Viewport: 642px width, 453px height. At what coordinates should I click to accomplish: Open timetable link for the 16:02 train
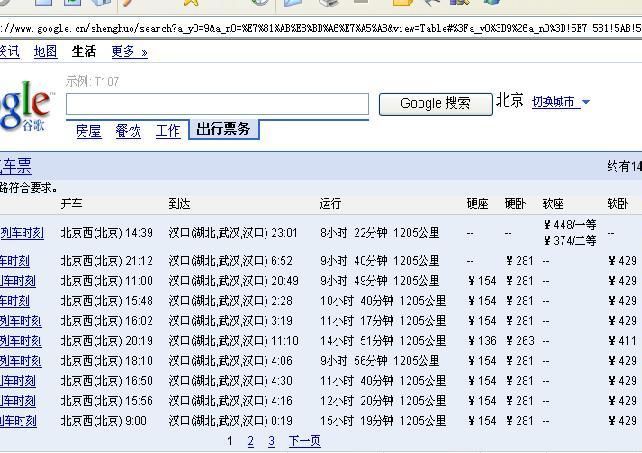(x=20, y=321)
